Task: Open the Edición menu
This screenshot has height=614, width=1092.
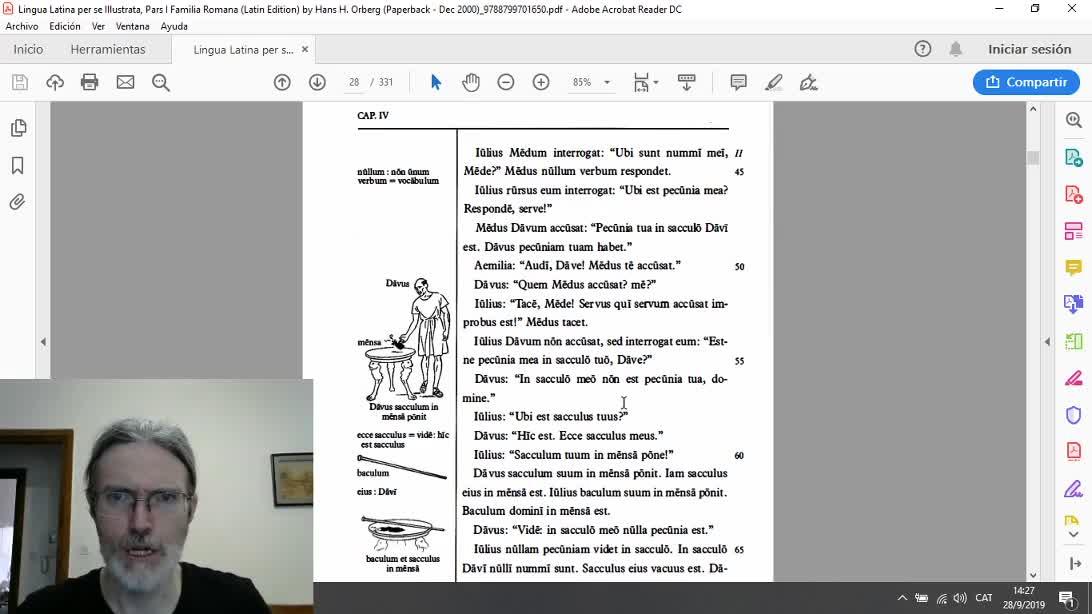Action: pos(65,26)
